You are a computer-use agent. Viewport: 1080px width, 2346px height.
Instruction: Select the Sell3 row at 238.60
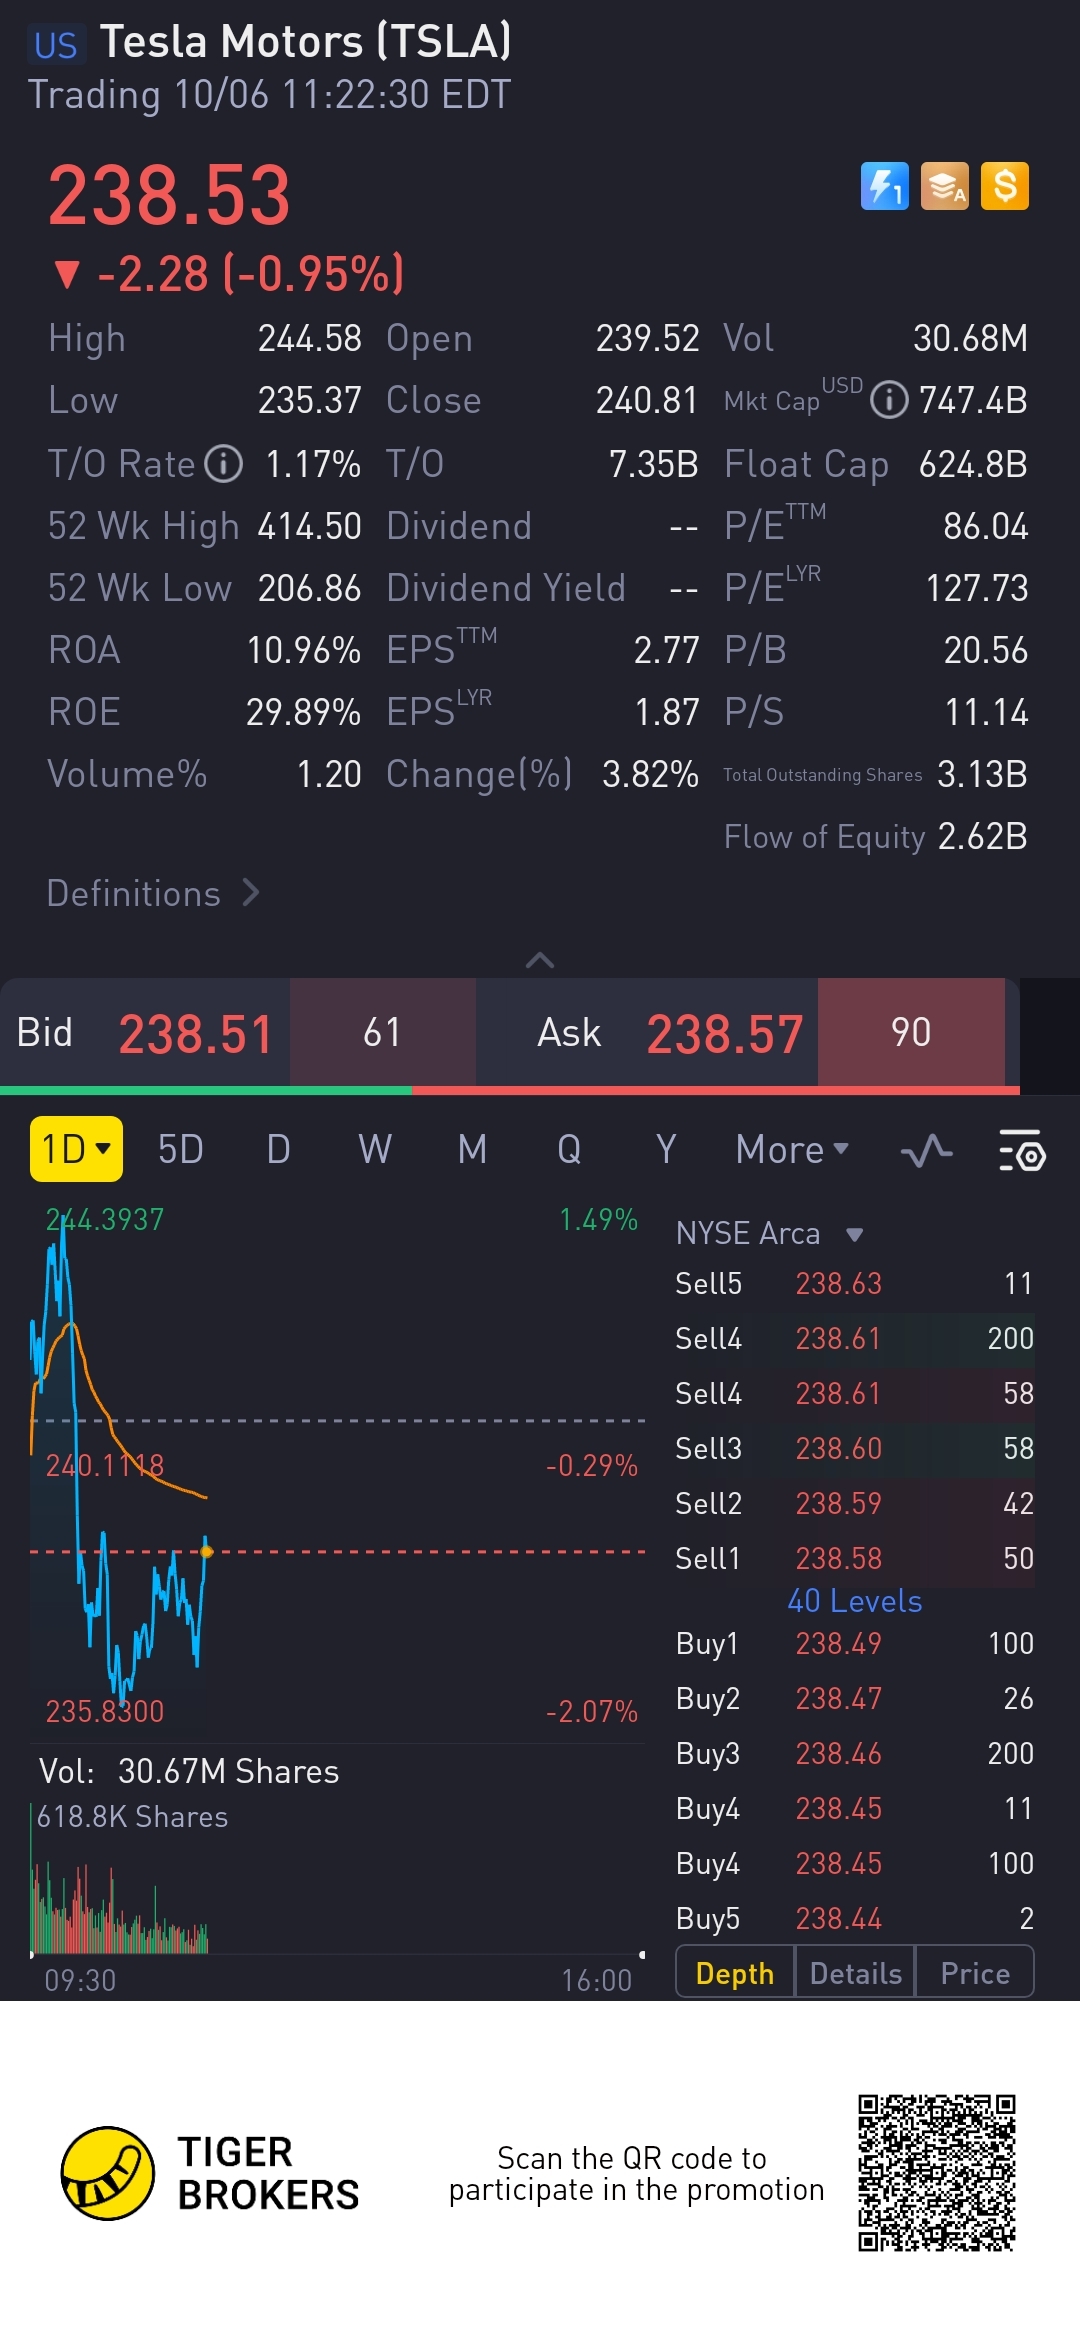pos(855,1448)
